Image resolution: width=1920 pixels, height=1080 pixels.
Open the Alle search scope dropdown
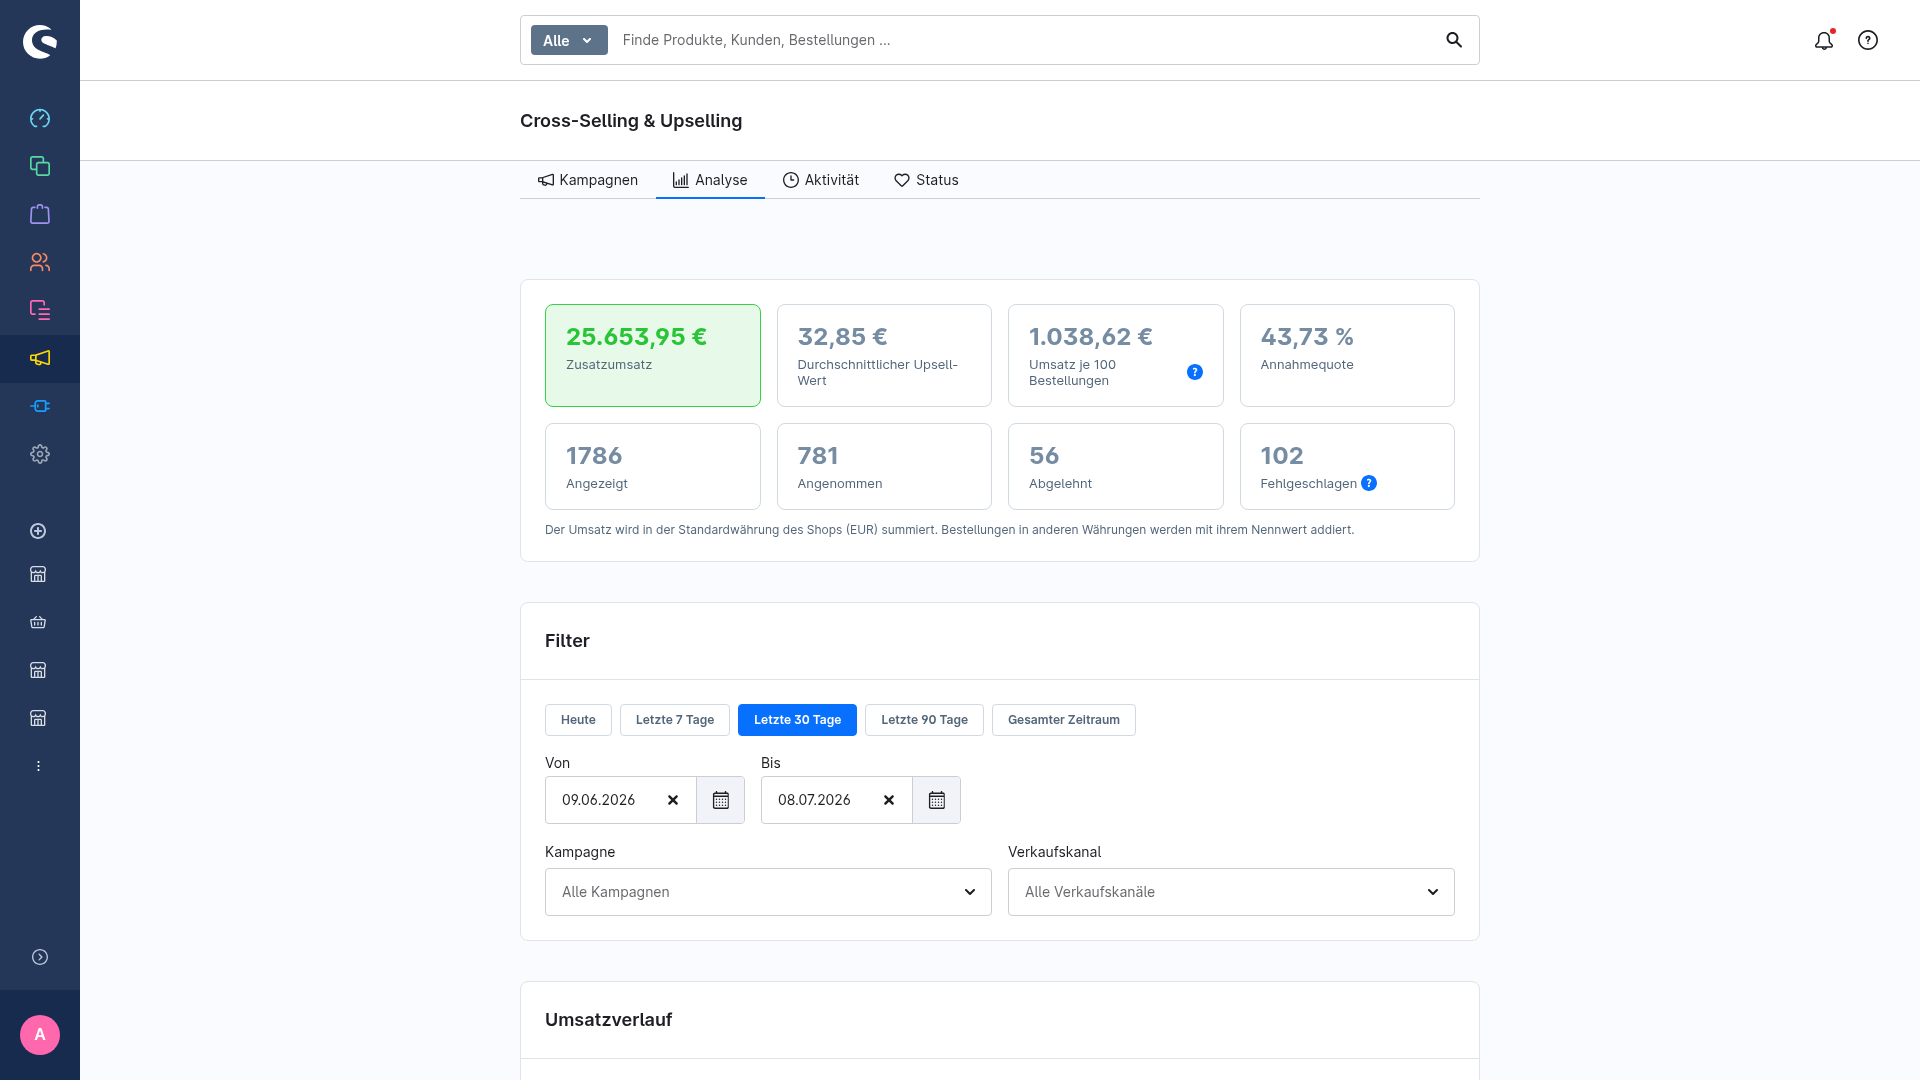pyautogui.click(x=569, y=40)
